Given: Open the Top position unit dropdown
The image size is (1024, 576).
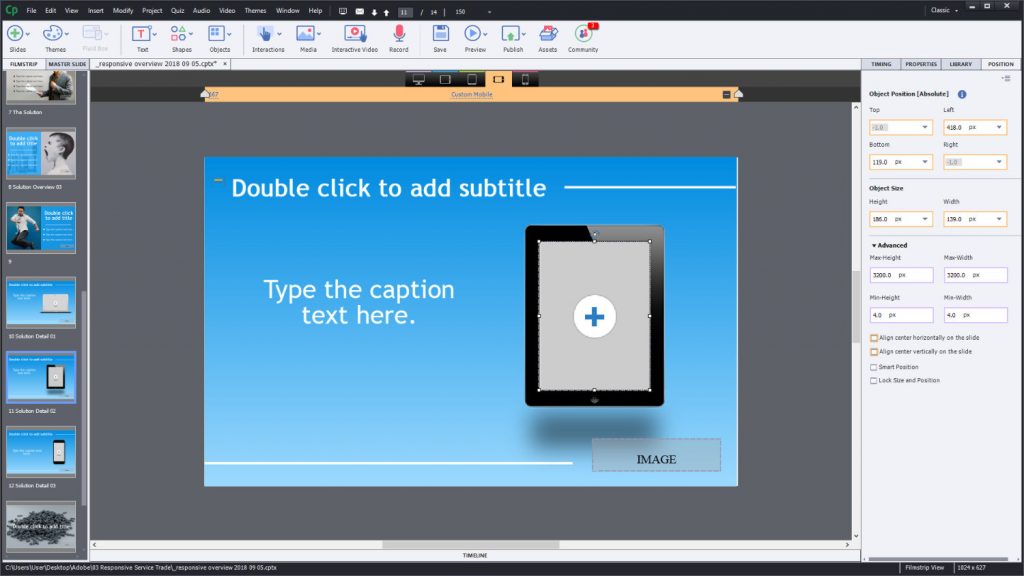Looking at the screenshot, I should tap(925, 127).
